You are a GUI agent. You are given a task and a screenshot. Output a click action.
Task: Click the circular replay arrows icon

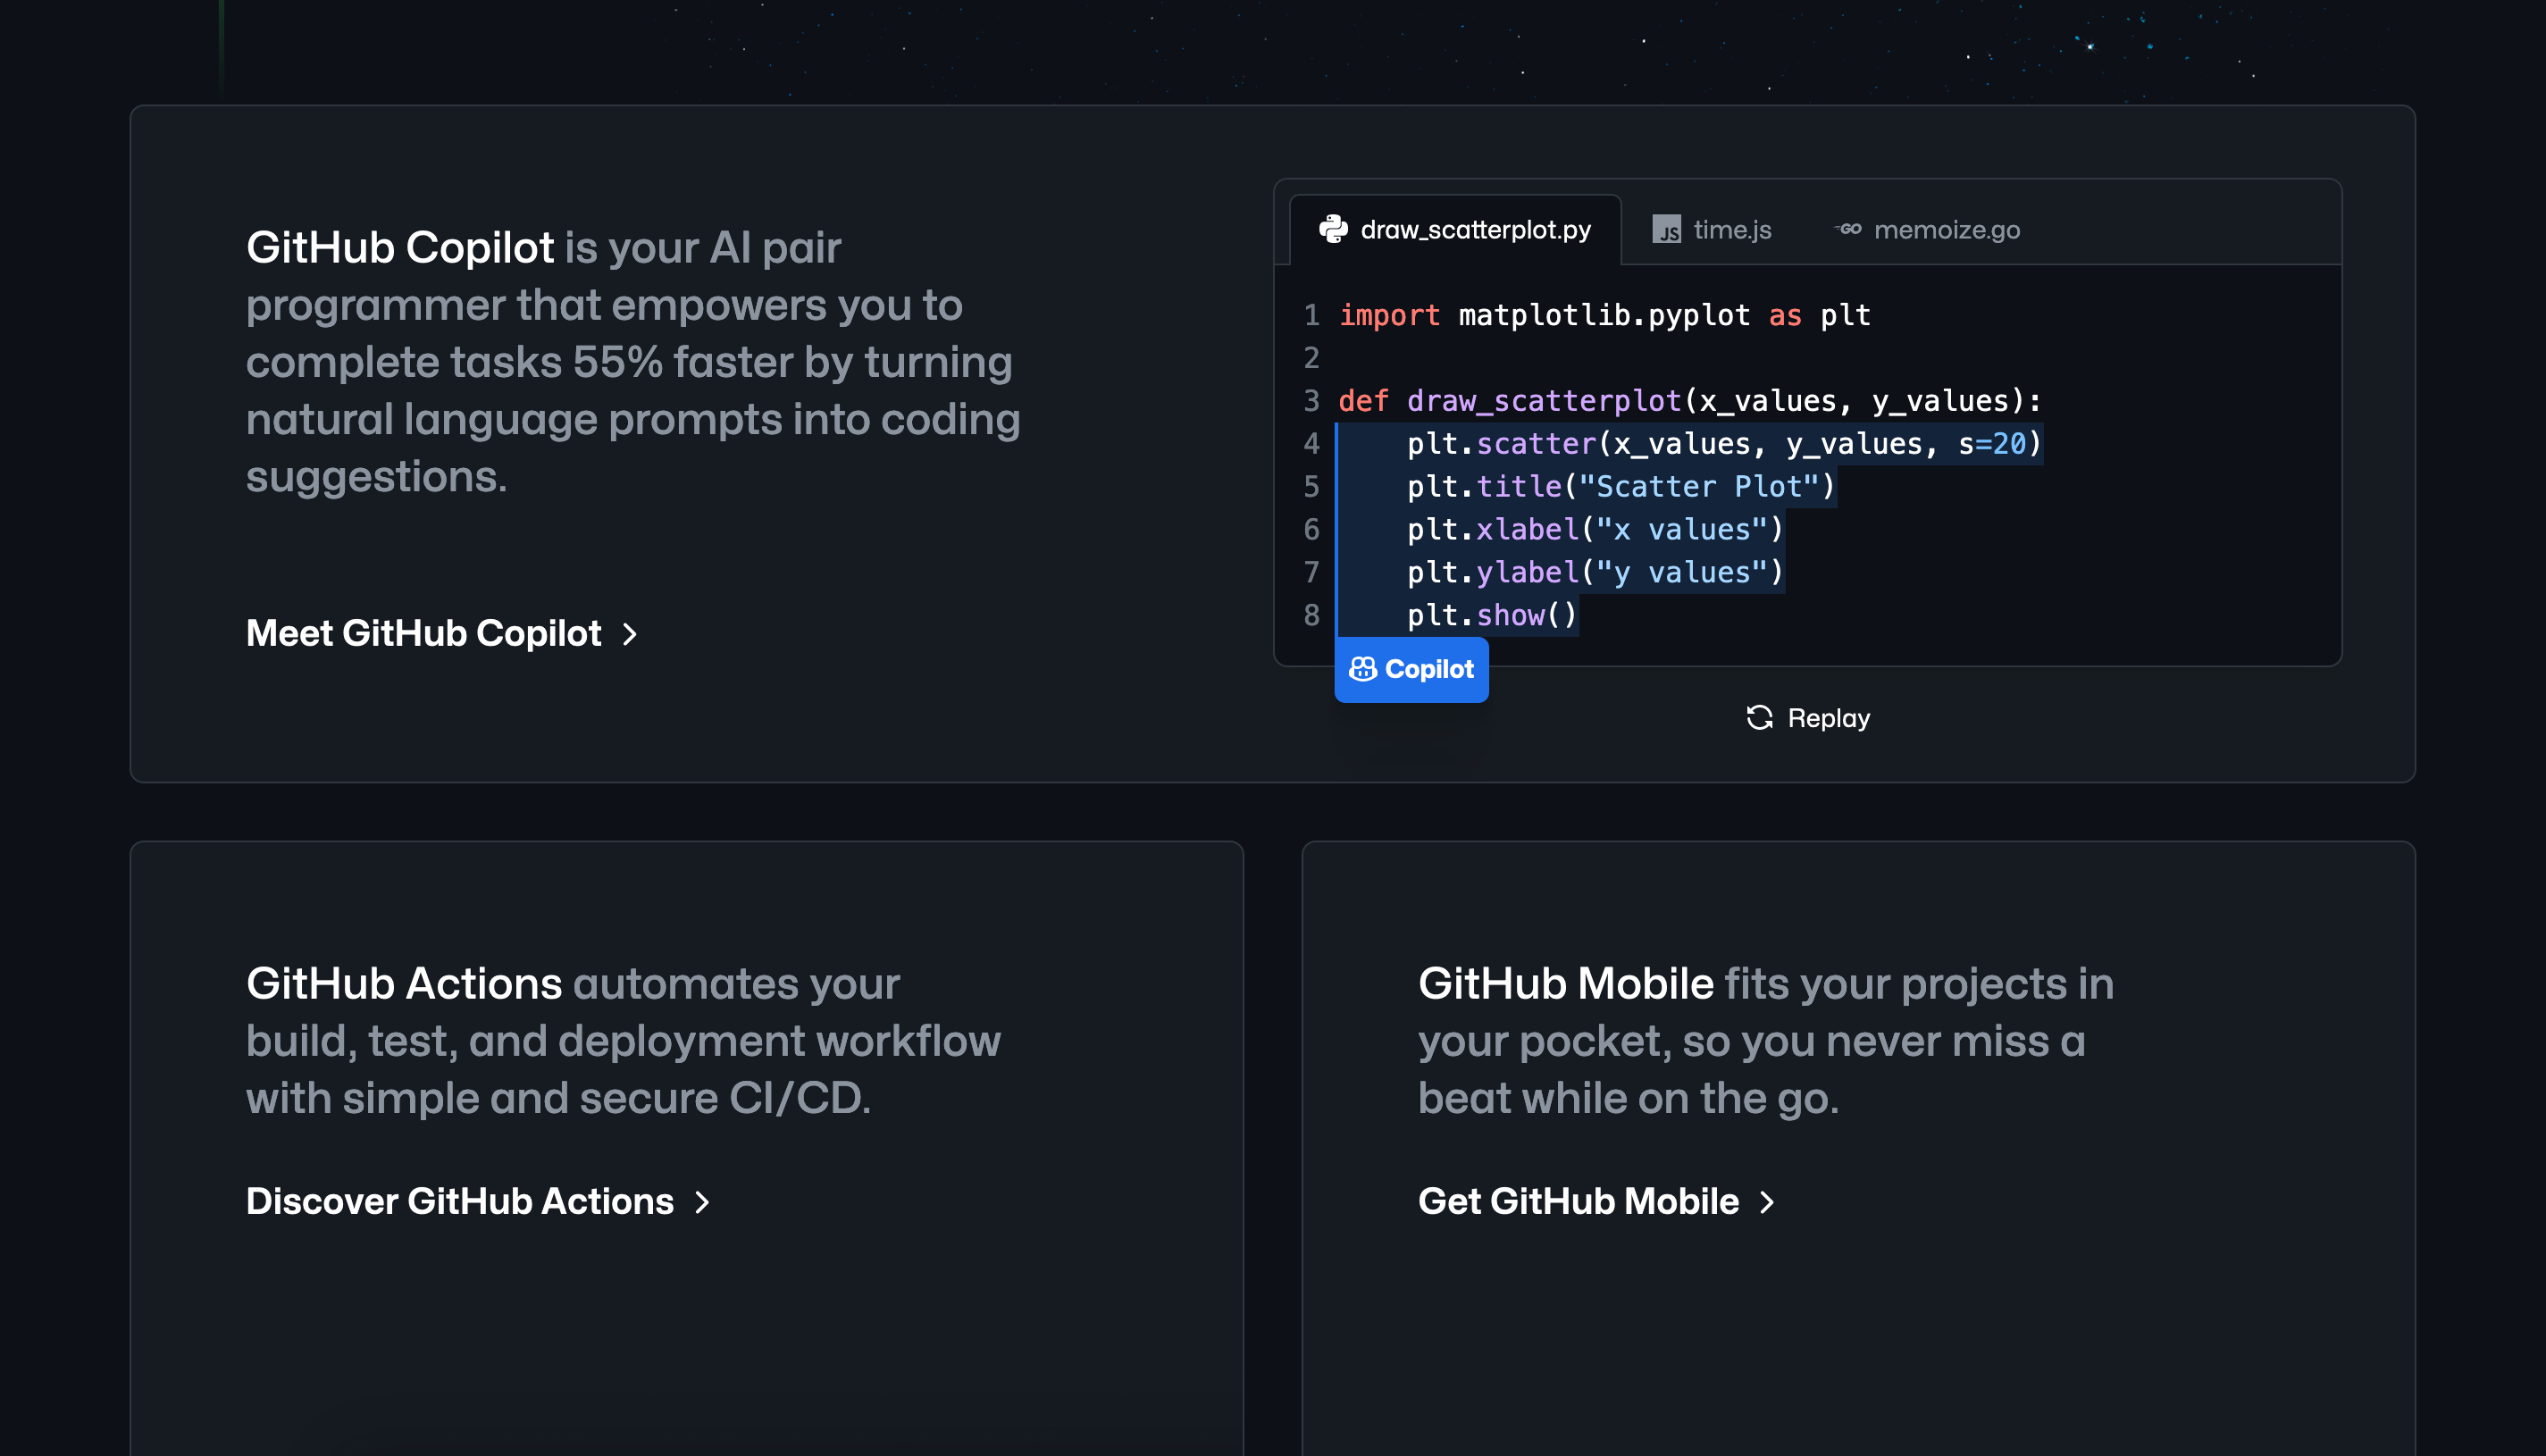tap(1760, 718)
